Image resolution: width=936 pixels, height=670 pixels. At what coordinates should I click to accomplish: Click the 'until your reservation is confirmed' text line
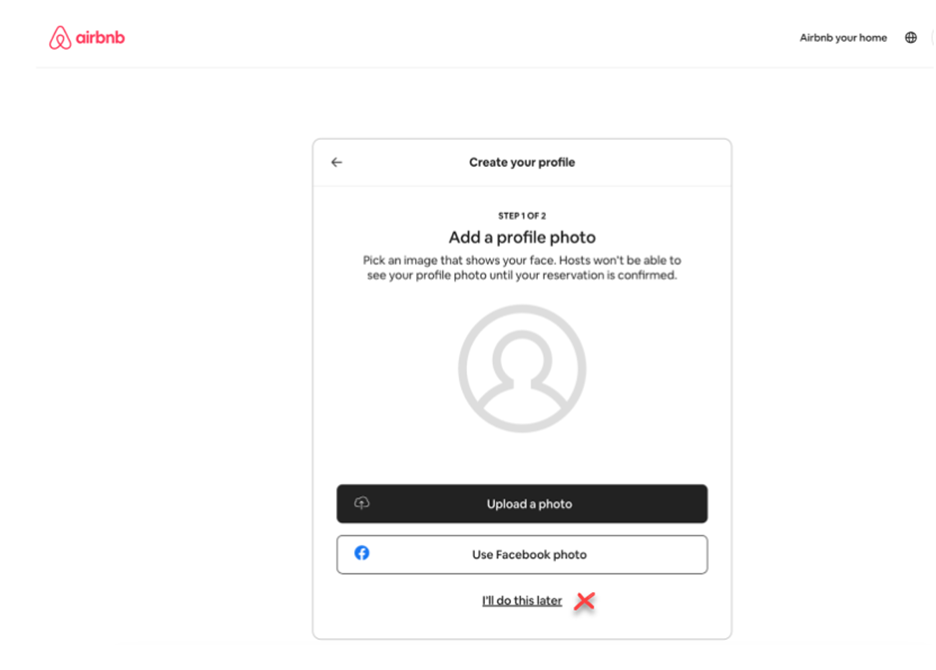click(522, 275)
